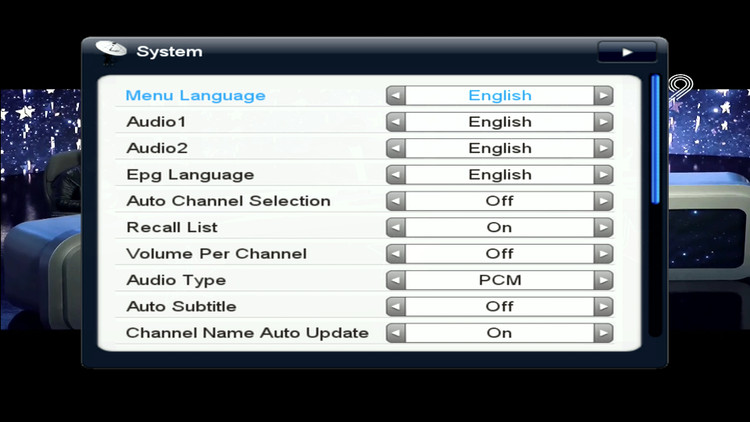Click right arrow for Menu Language
This screenshot has width=750, height=422.
[603, 96]
